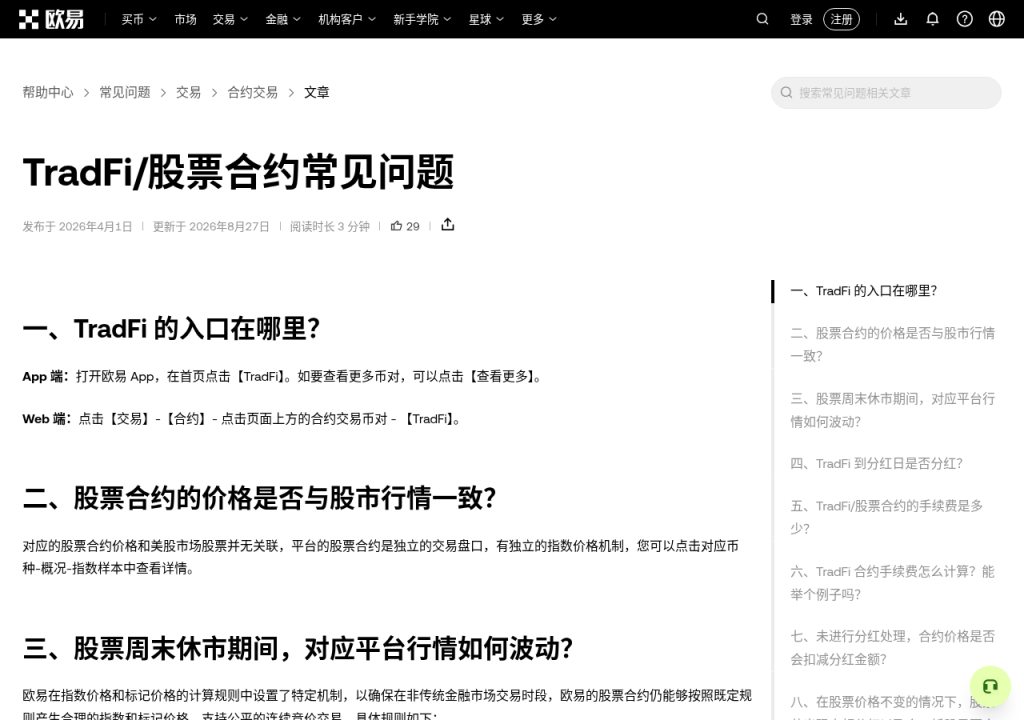The image size is (1024, 720).
Task: Jump to 五、TradFi/股票合约的手续费是多少 in contents
Action: pyautogui.click(x=887, y=517)
